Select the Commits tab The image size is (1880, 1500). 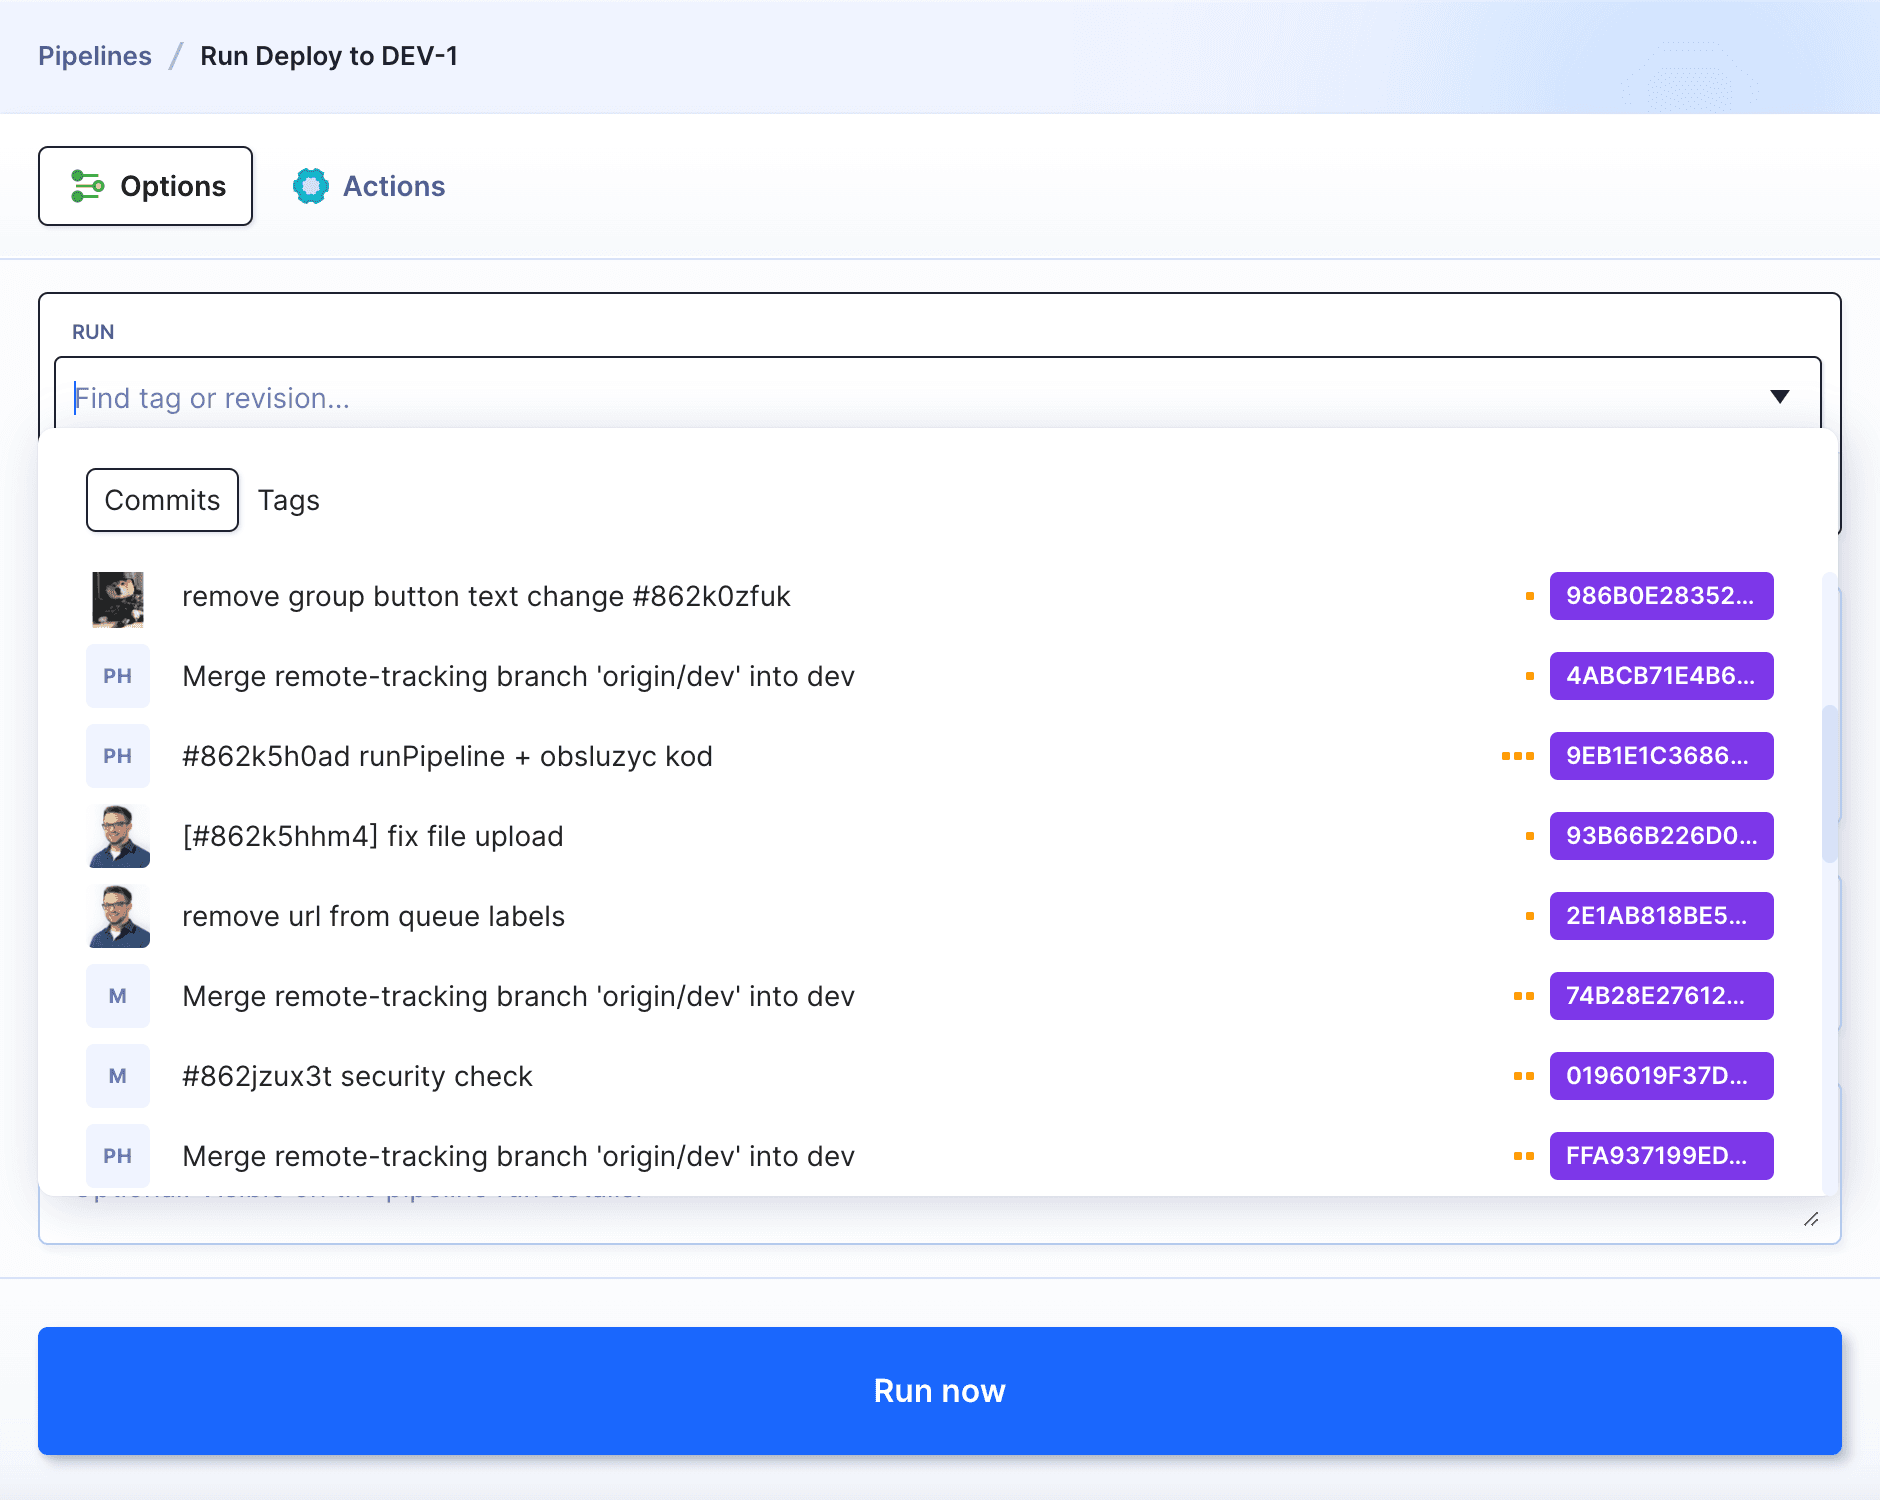pos(162,500)
